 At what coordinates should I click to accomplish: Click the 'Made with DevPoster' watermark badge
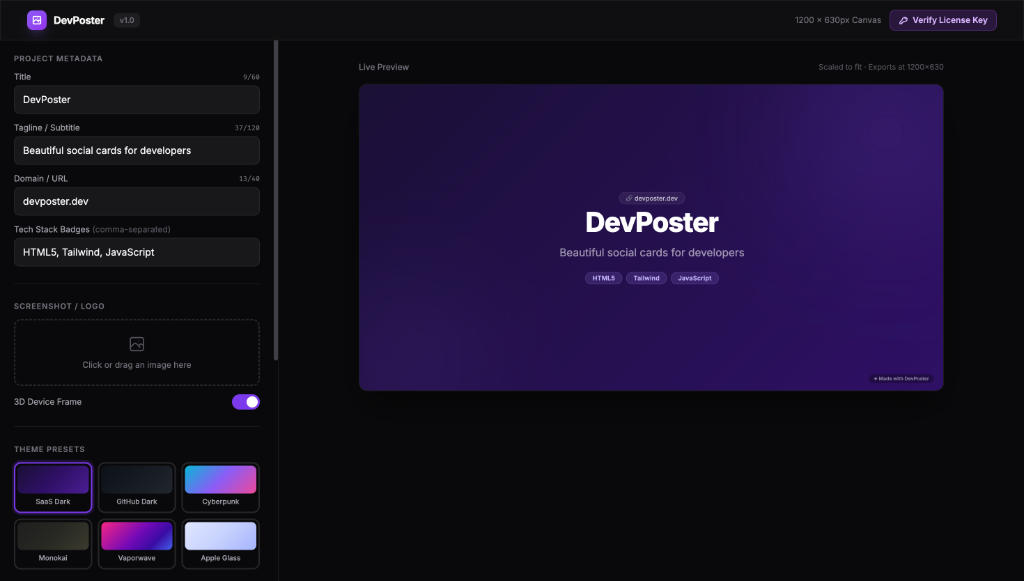(x=901, y=379)
